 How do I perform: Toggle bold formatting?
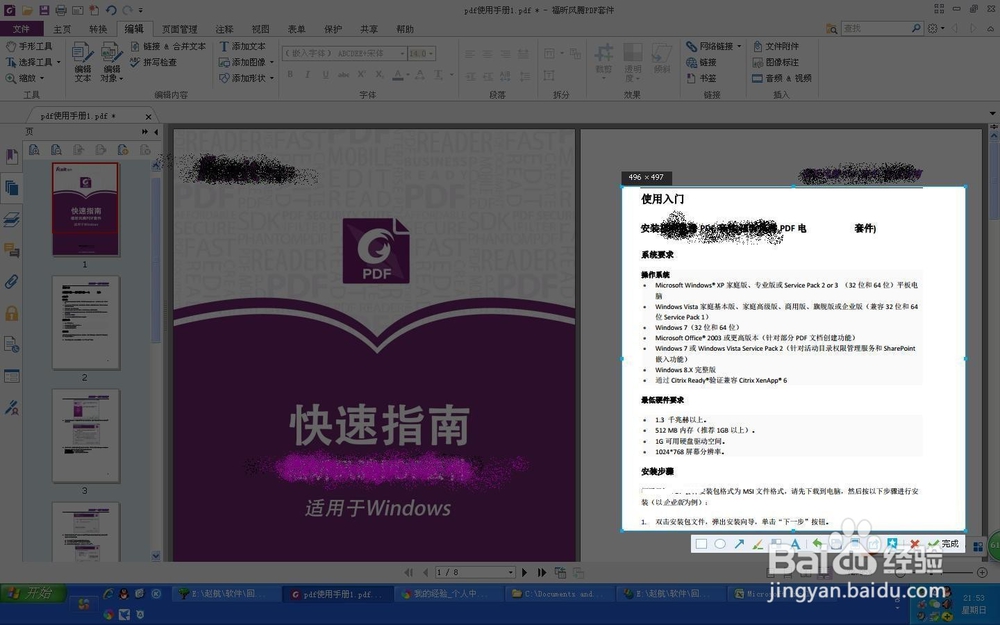(x=290, y=75)
